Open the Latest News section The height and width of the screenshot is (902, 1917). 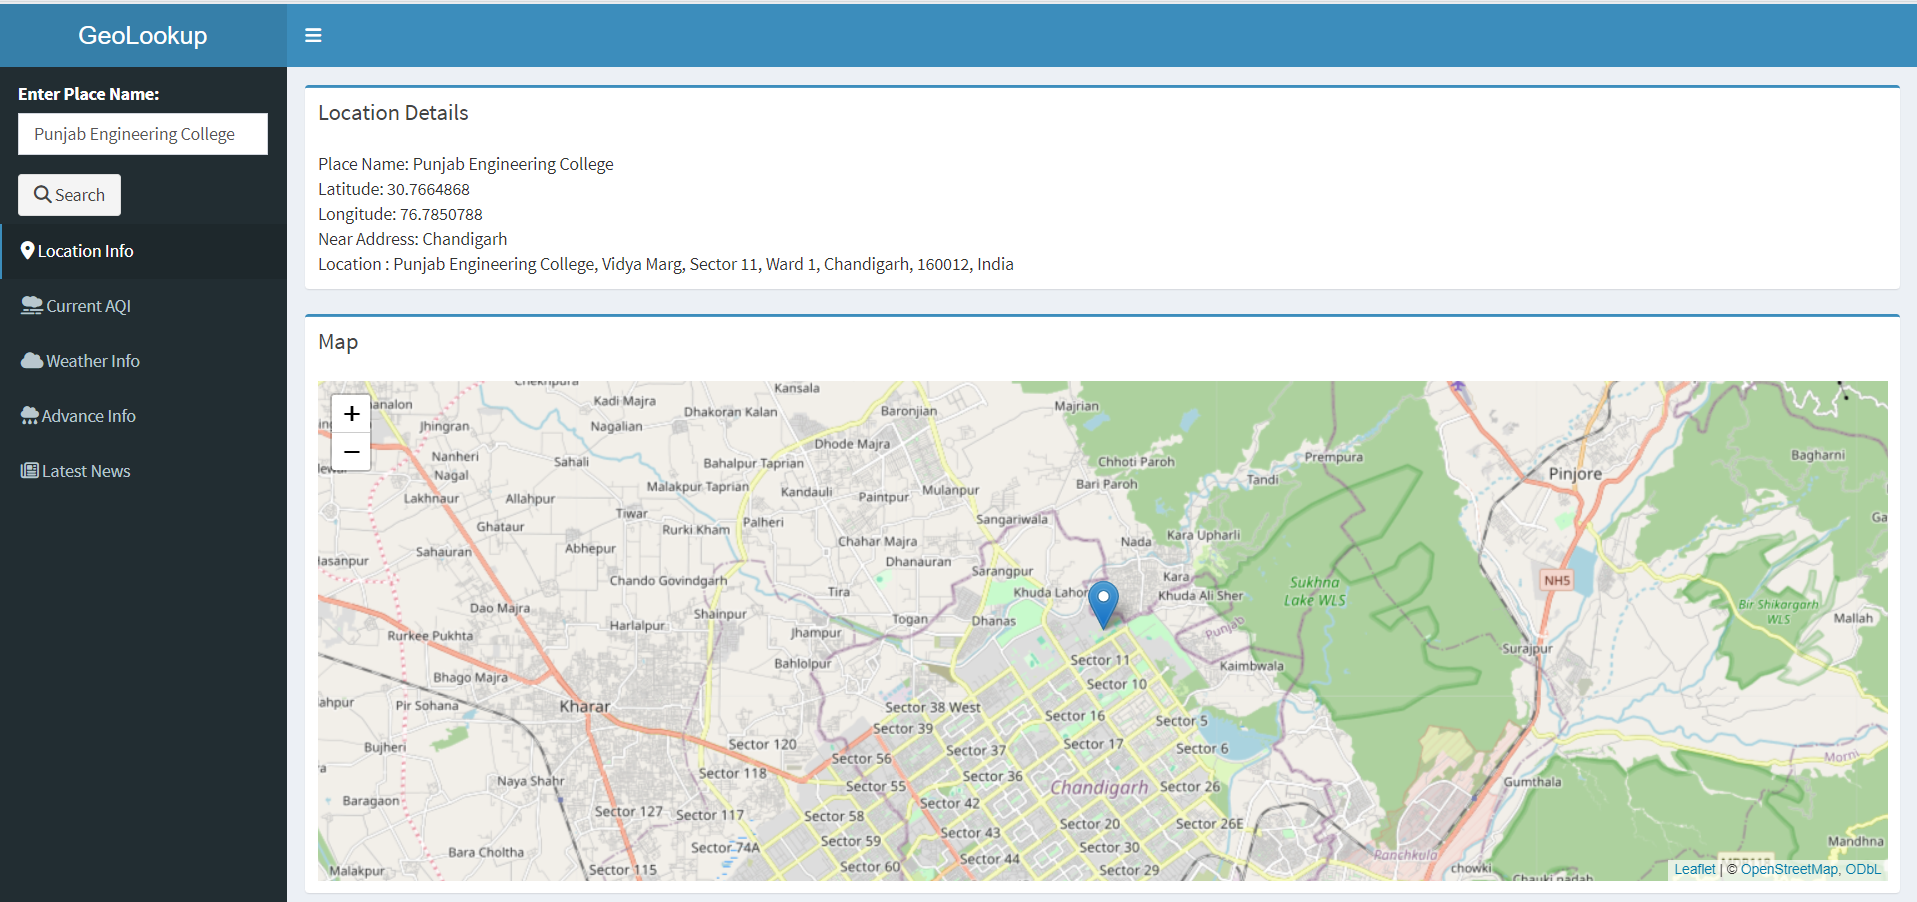point(143,471)
